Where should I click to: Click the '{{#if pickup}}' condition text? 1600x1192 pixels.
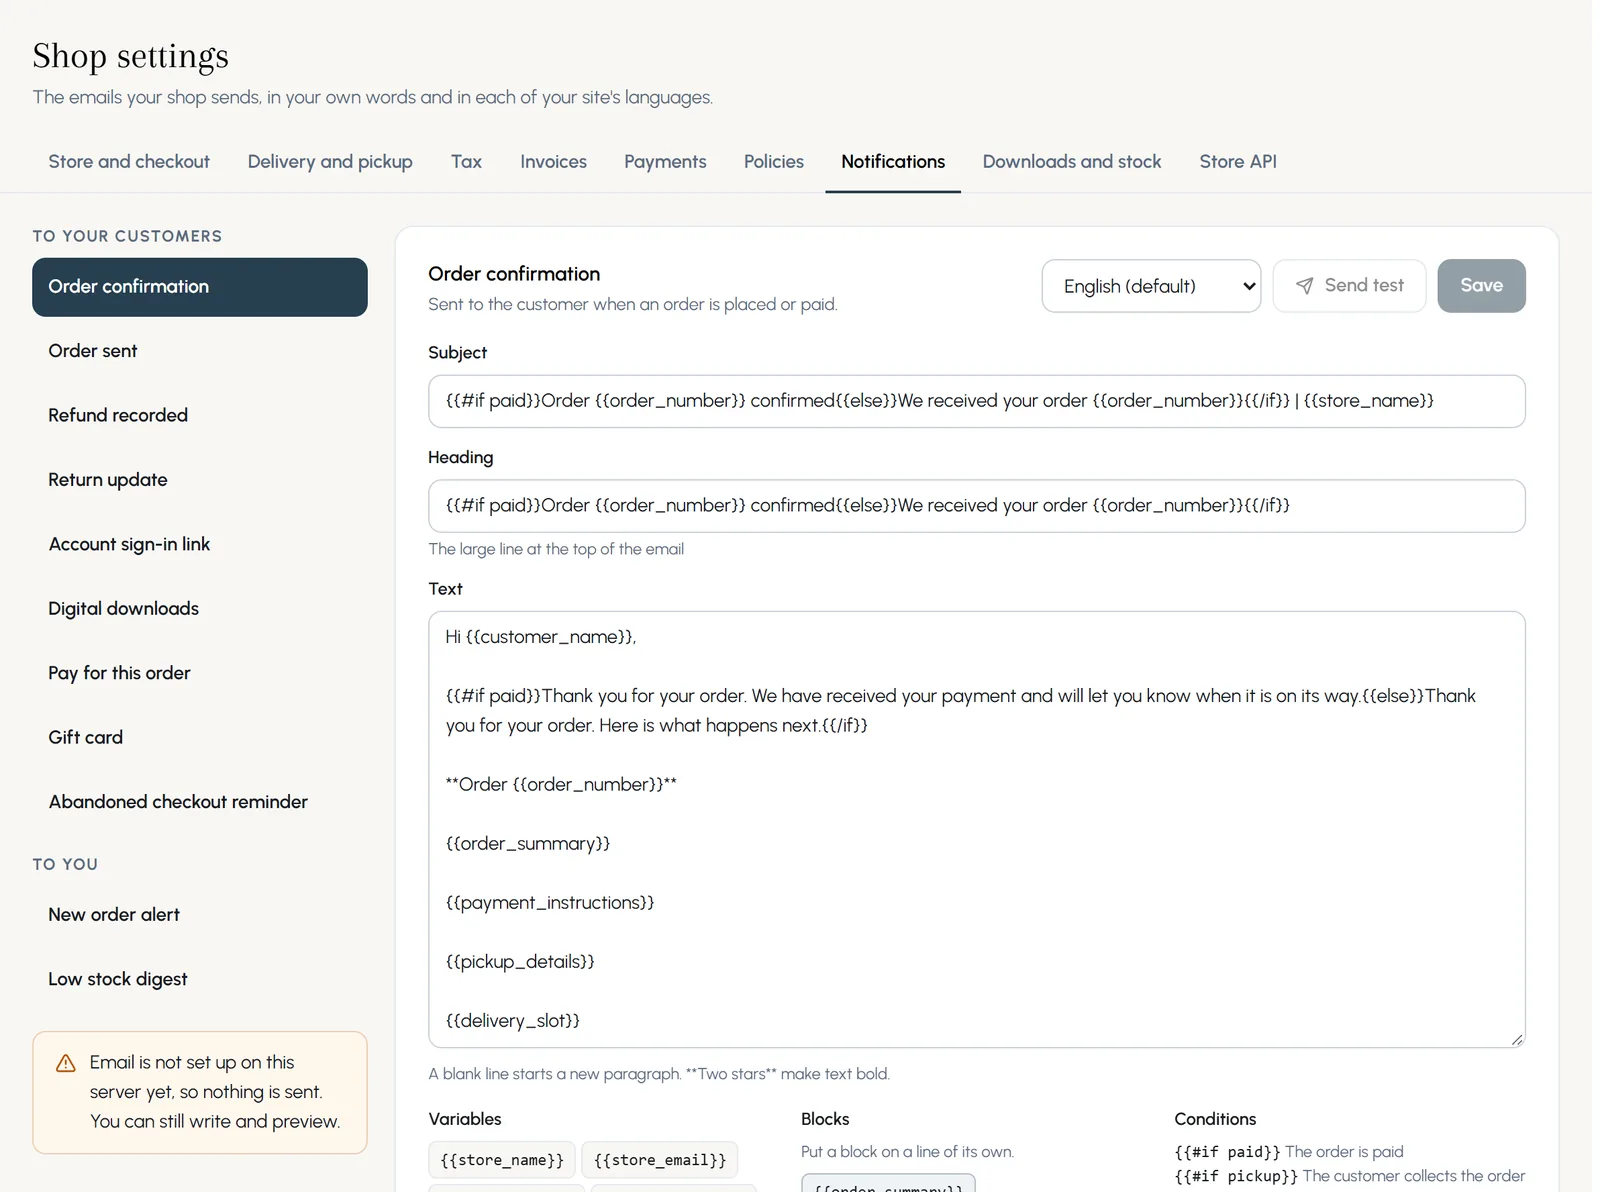coord(1236,1176)
